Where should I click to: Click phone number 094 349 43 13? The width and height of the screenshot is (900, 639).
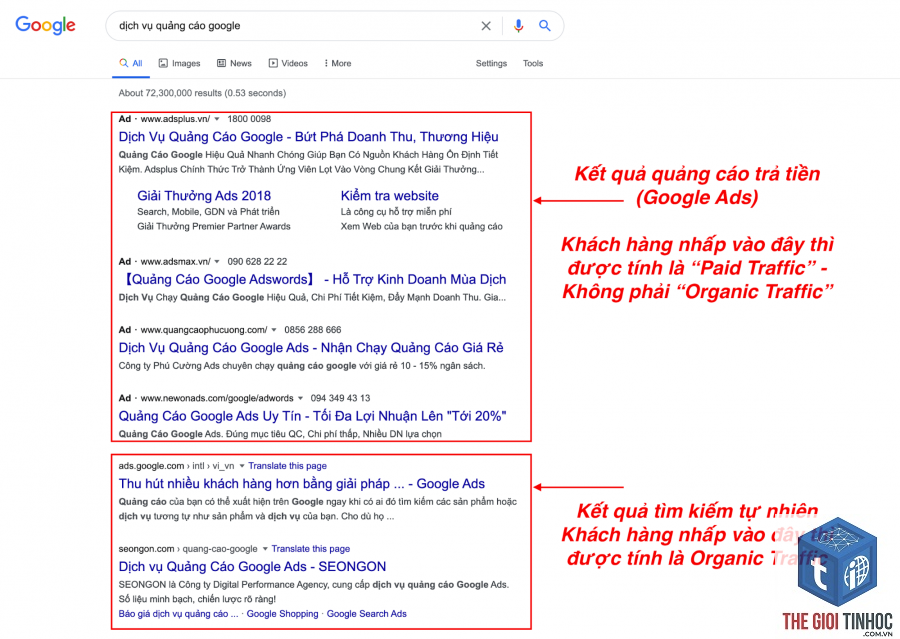coord(340,398)
